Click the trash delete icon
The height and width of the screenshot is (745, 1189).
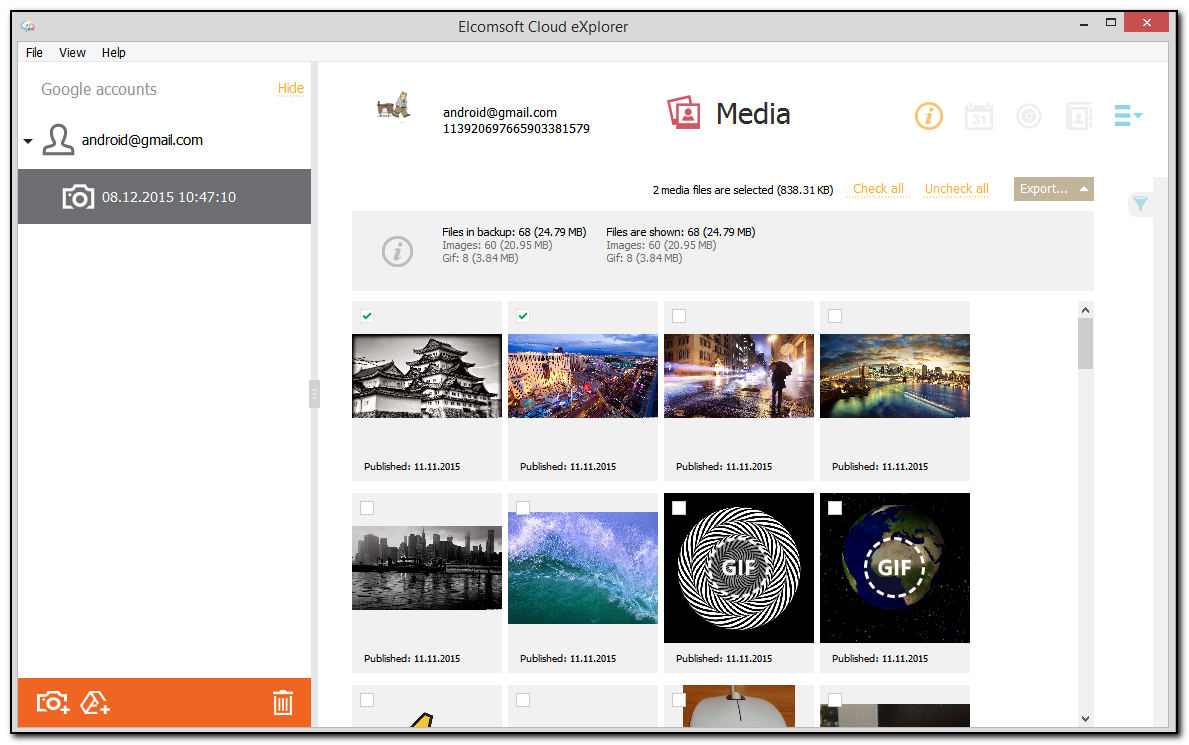[283, 702]
